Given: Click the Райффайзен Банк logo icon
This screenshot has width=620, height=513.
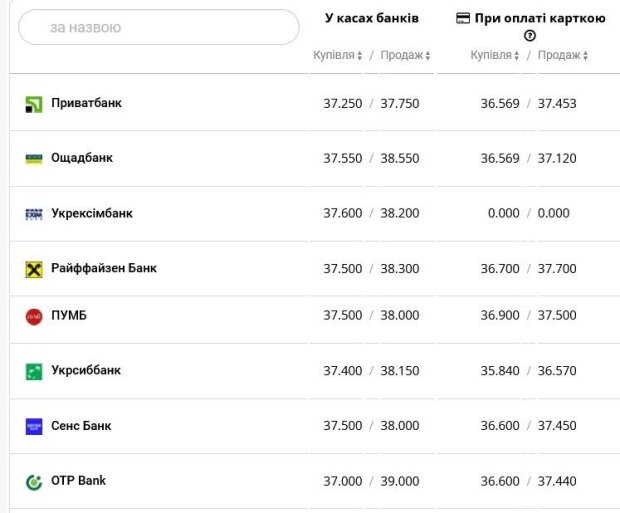Looking at the screenshot, I should point(34,269).
